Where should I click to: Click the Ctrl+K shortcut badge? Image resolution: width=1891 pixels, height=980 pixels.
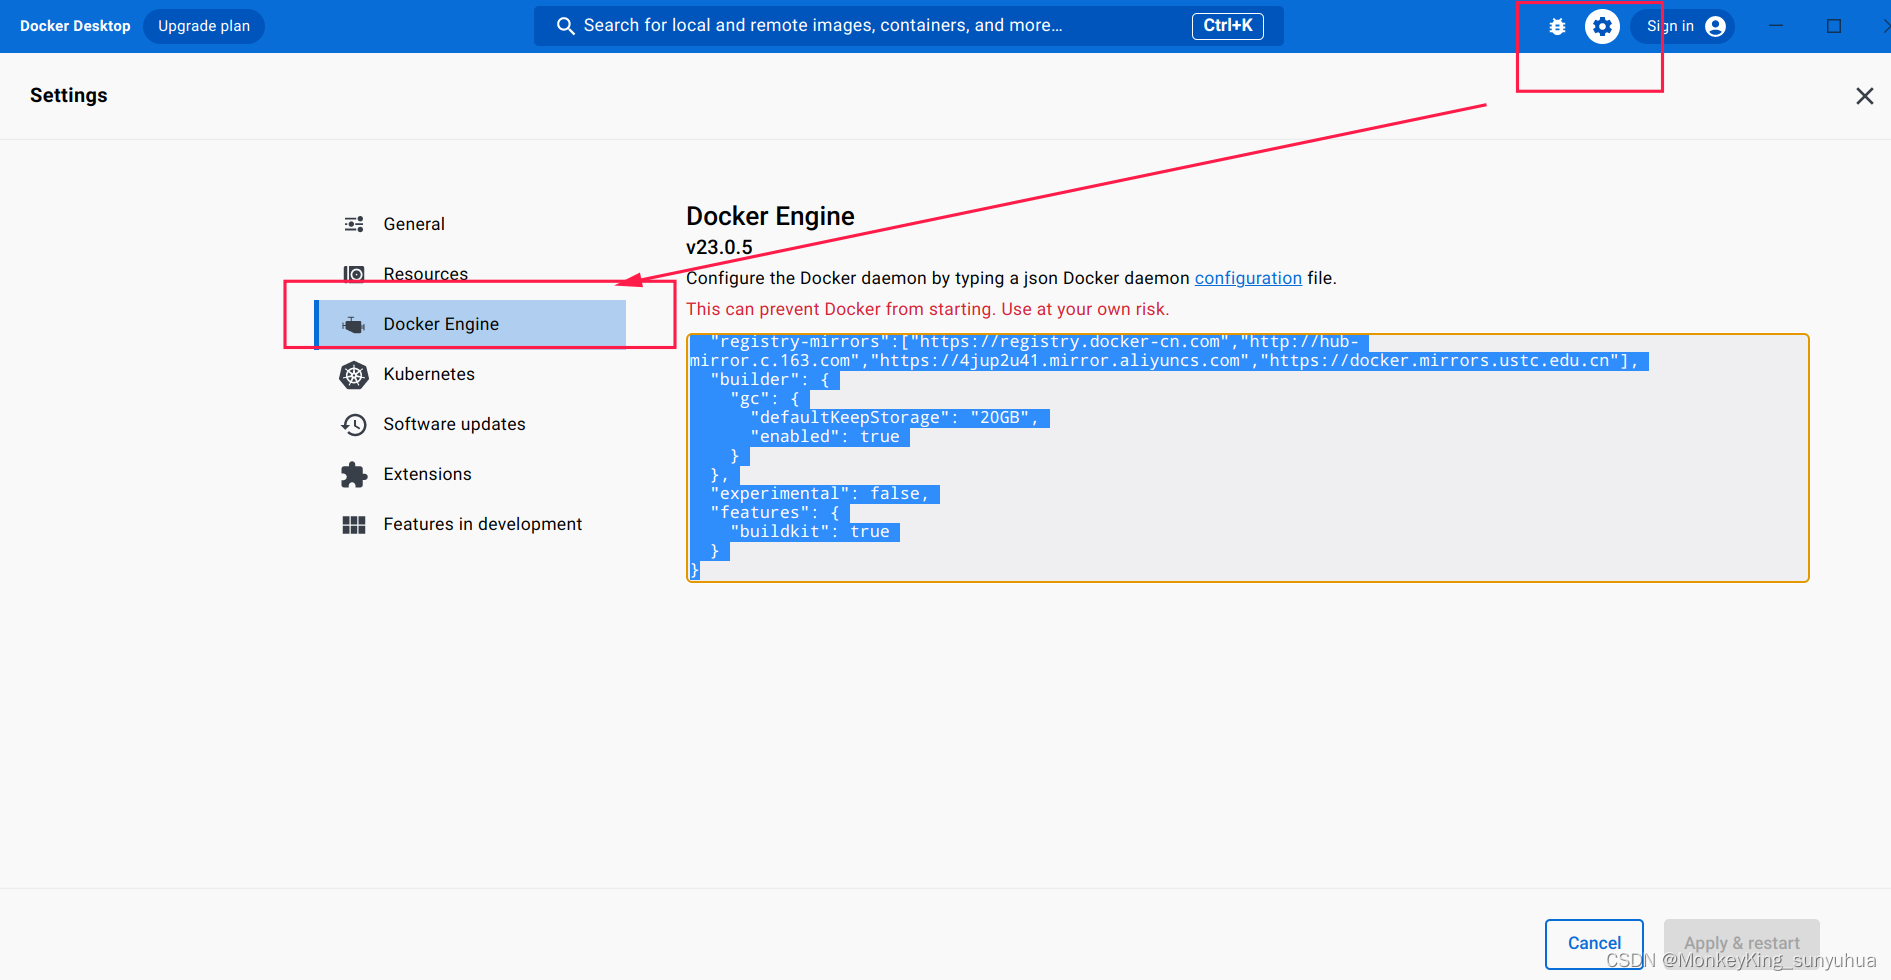pos(1227,26)
